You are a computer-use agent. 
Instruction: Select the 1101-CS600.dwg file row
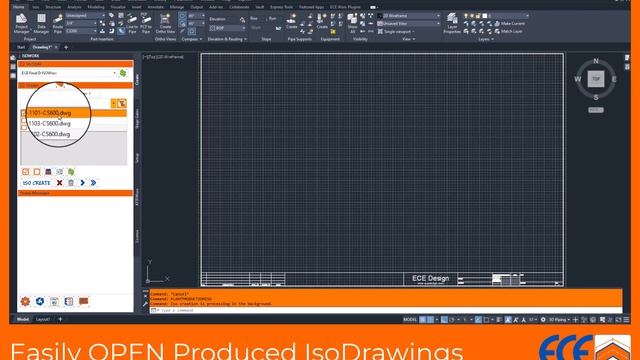74,113
